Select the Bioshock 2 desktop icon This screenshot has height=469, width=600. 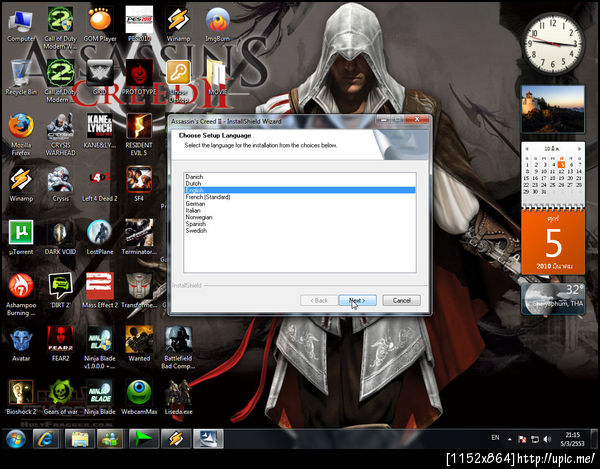[x=21, y=397]
